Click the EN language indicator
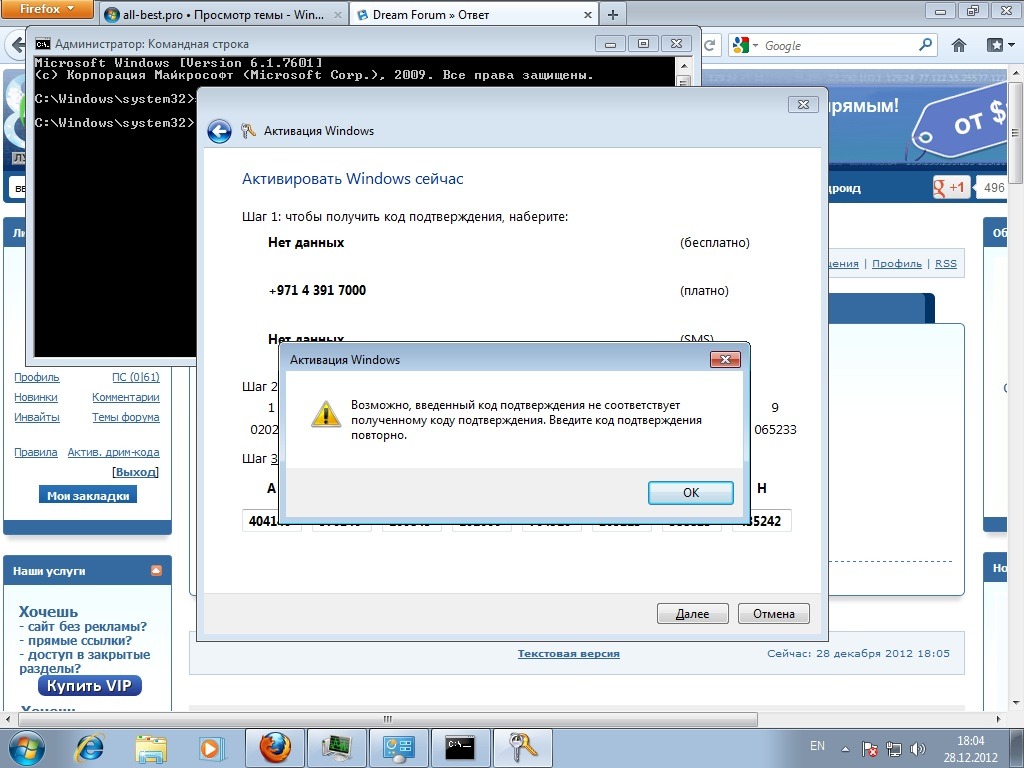1024x768 pixels. [817, 746]
